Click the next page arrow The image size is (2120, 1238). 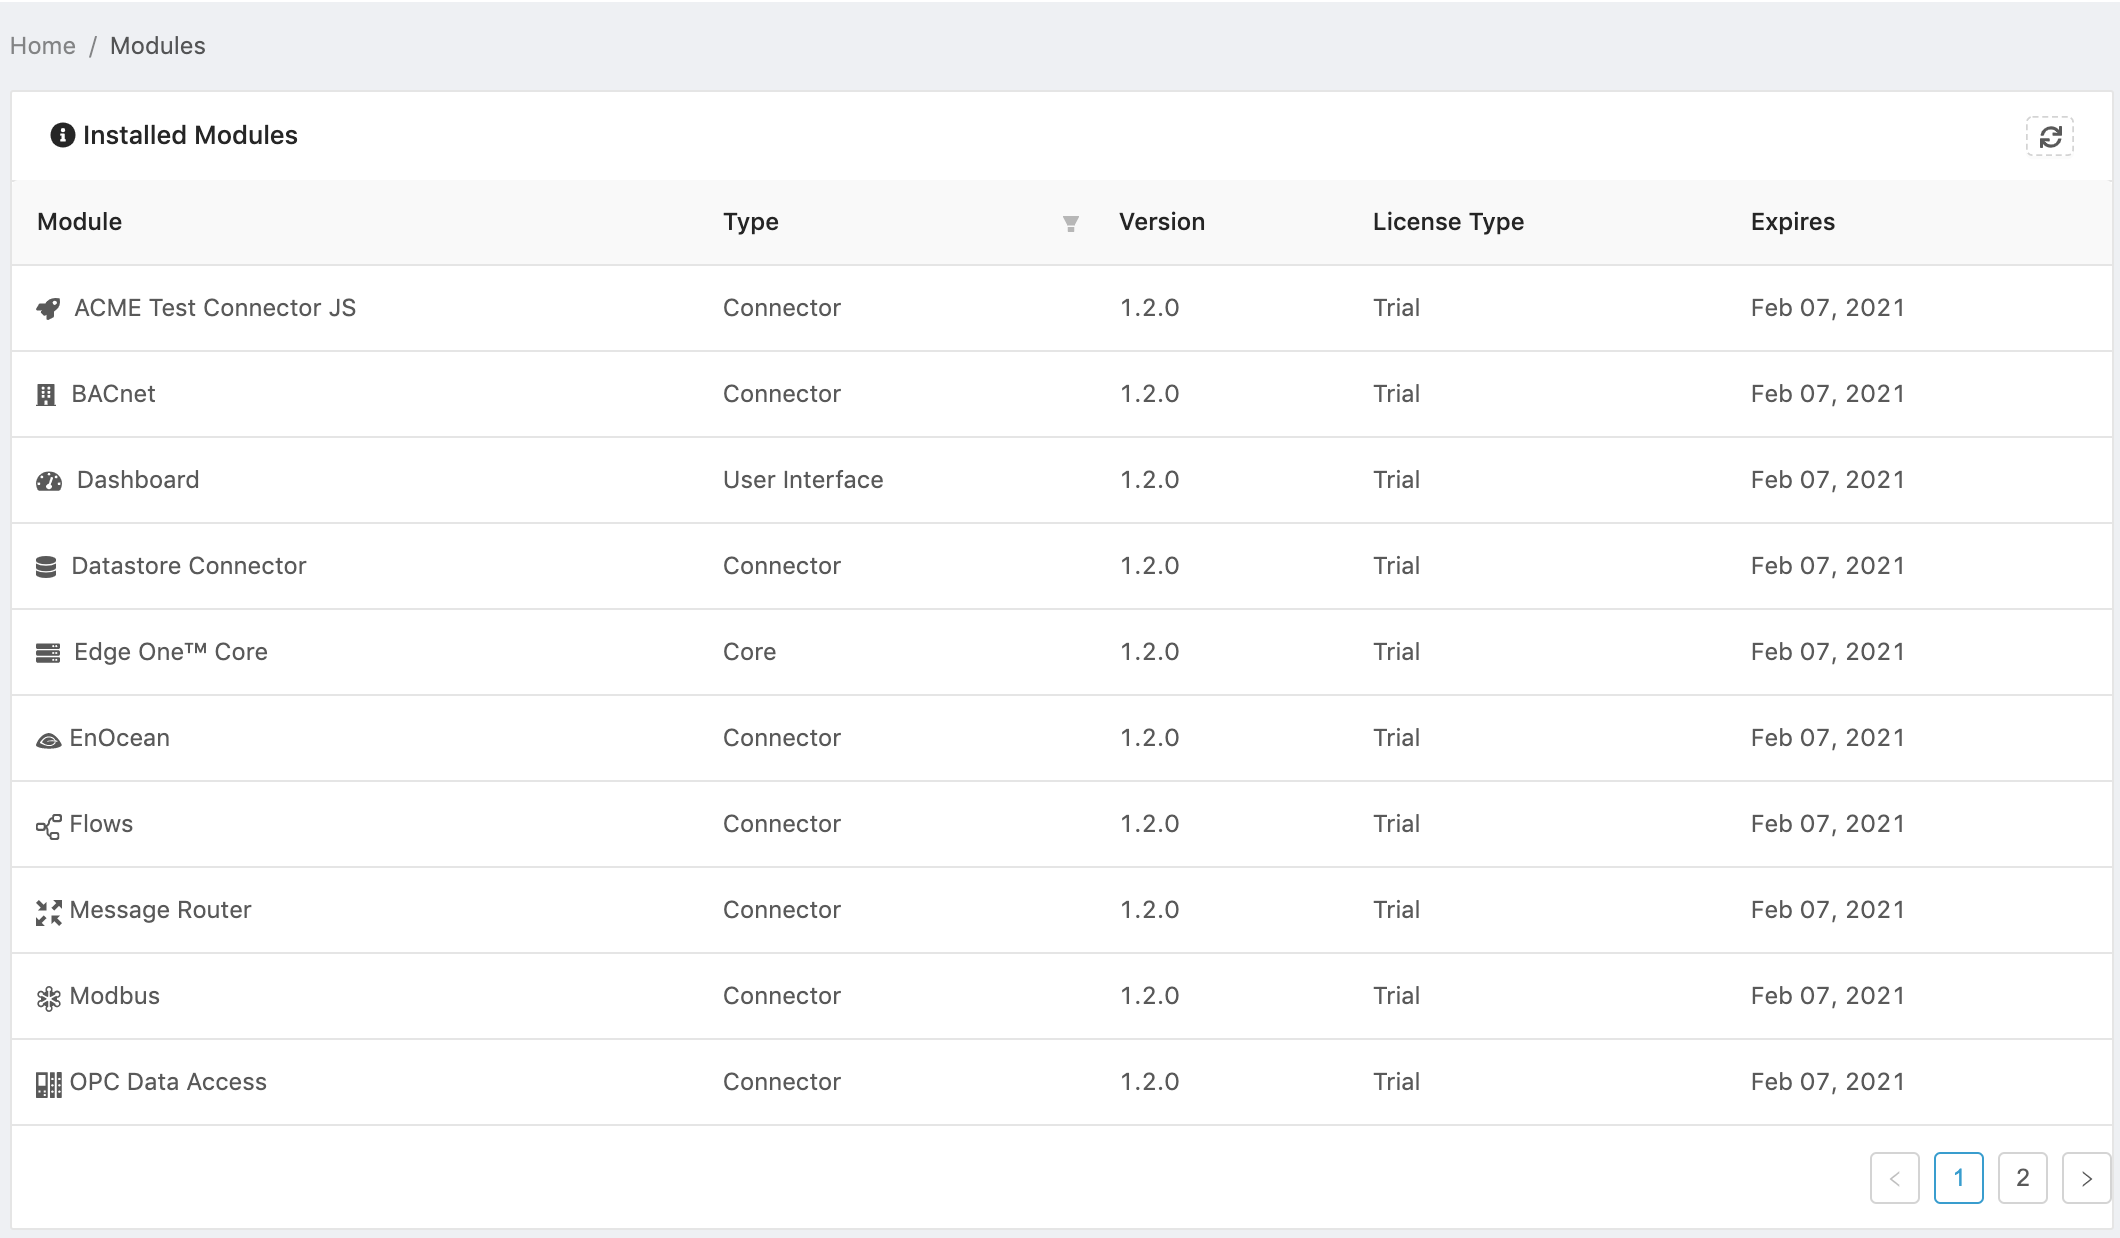[2087, 1178]
